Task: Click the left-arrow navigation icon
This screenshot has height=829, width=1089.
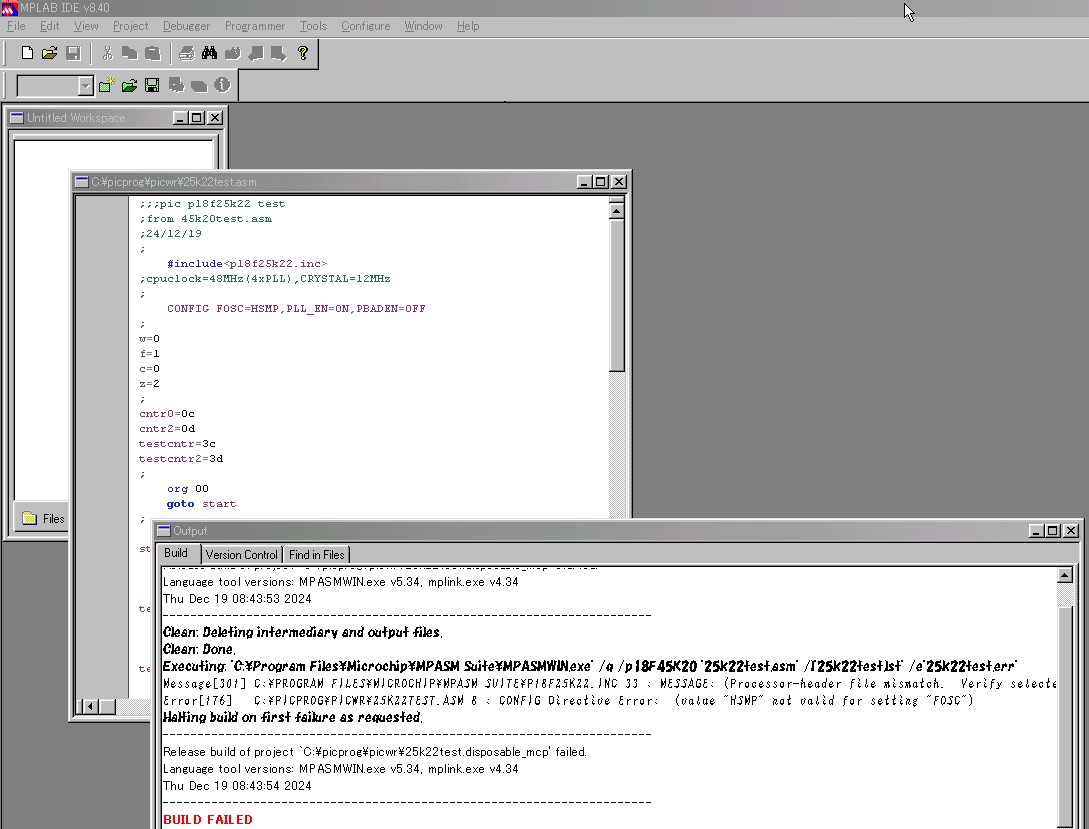Action: point(256,53)
